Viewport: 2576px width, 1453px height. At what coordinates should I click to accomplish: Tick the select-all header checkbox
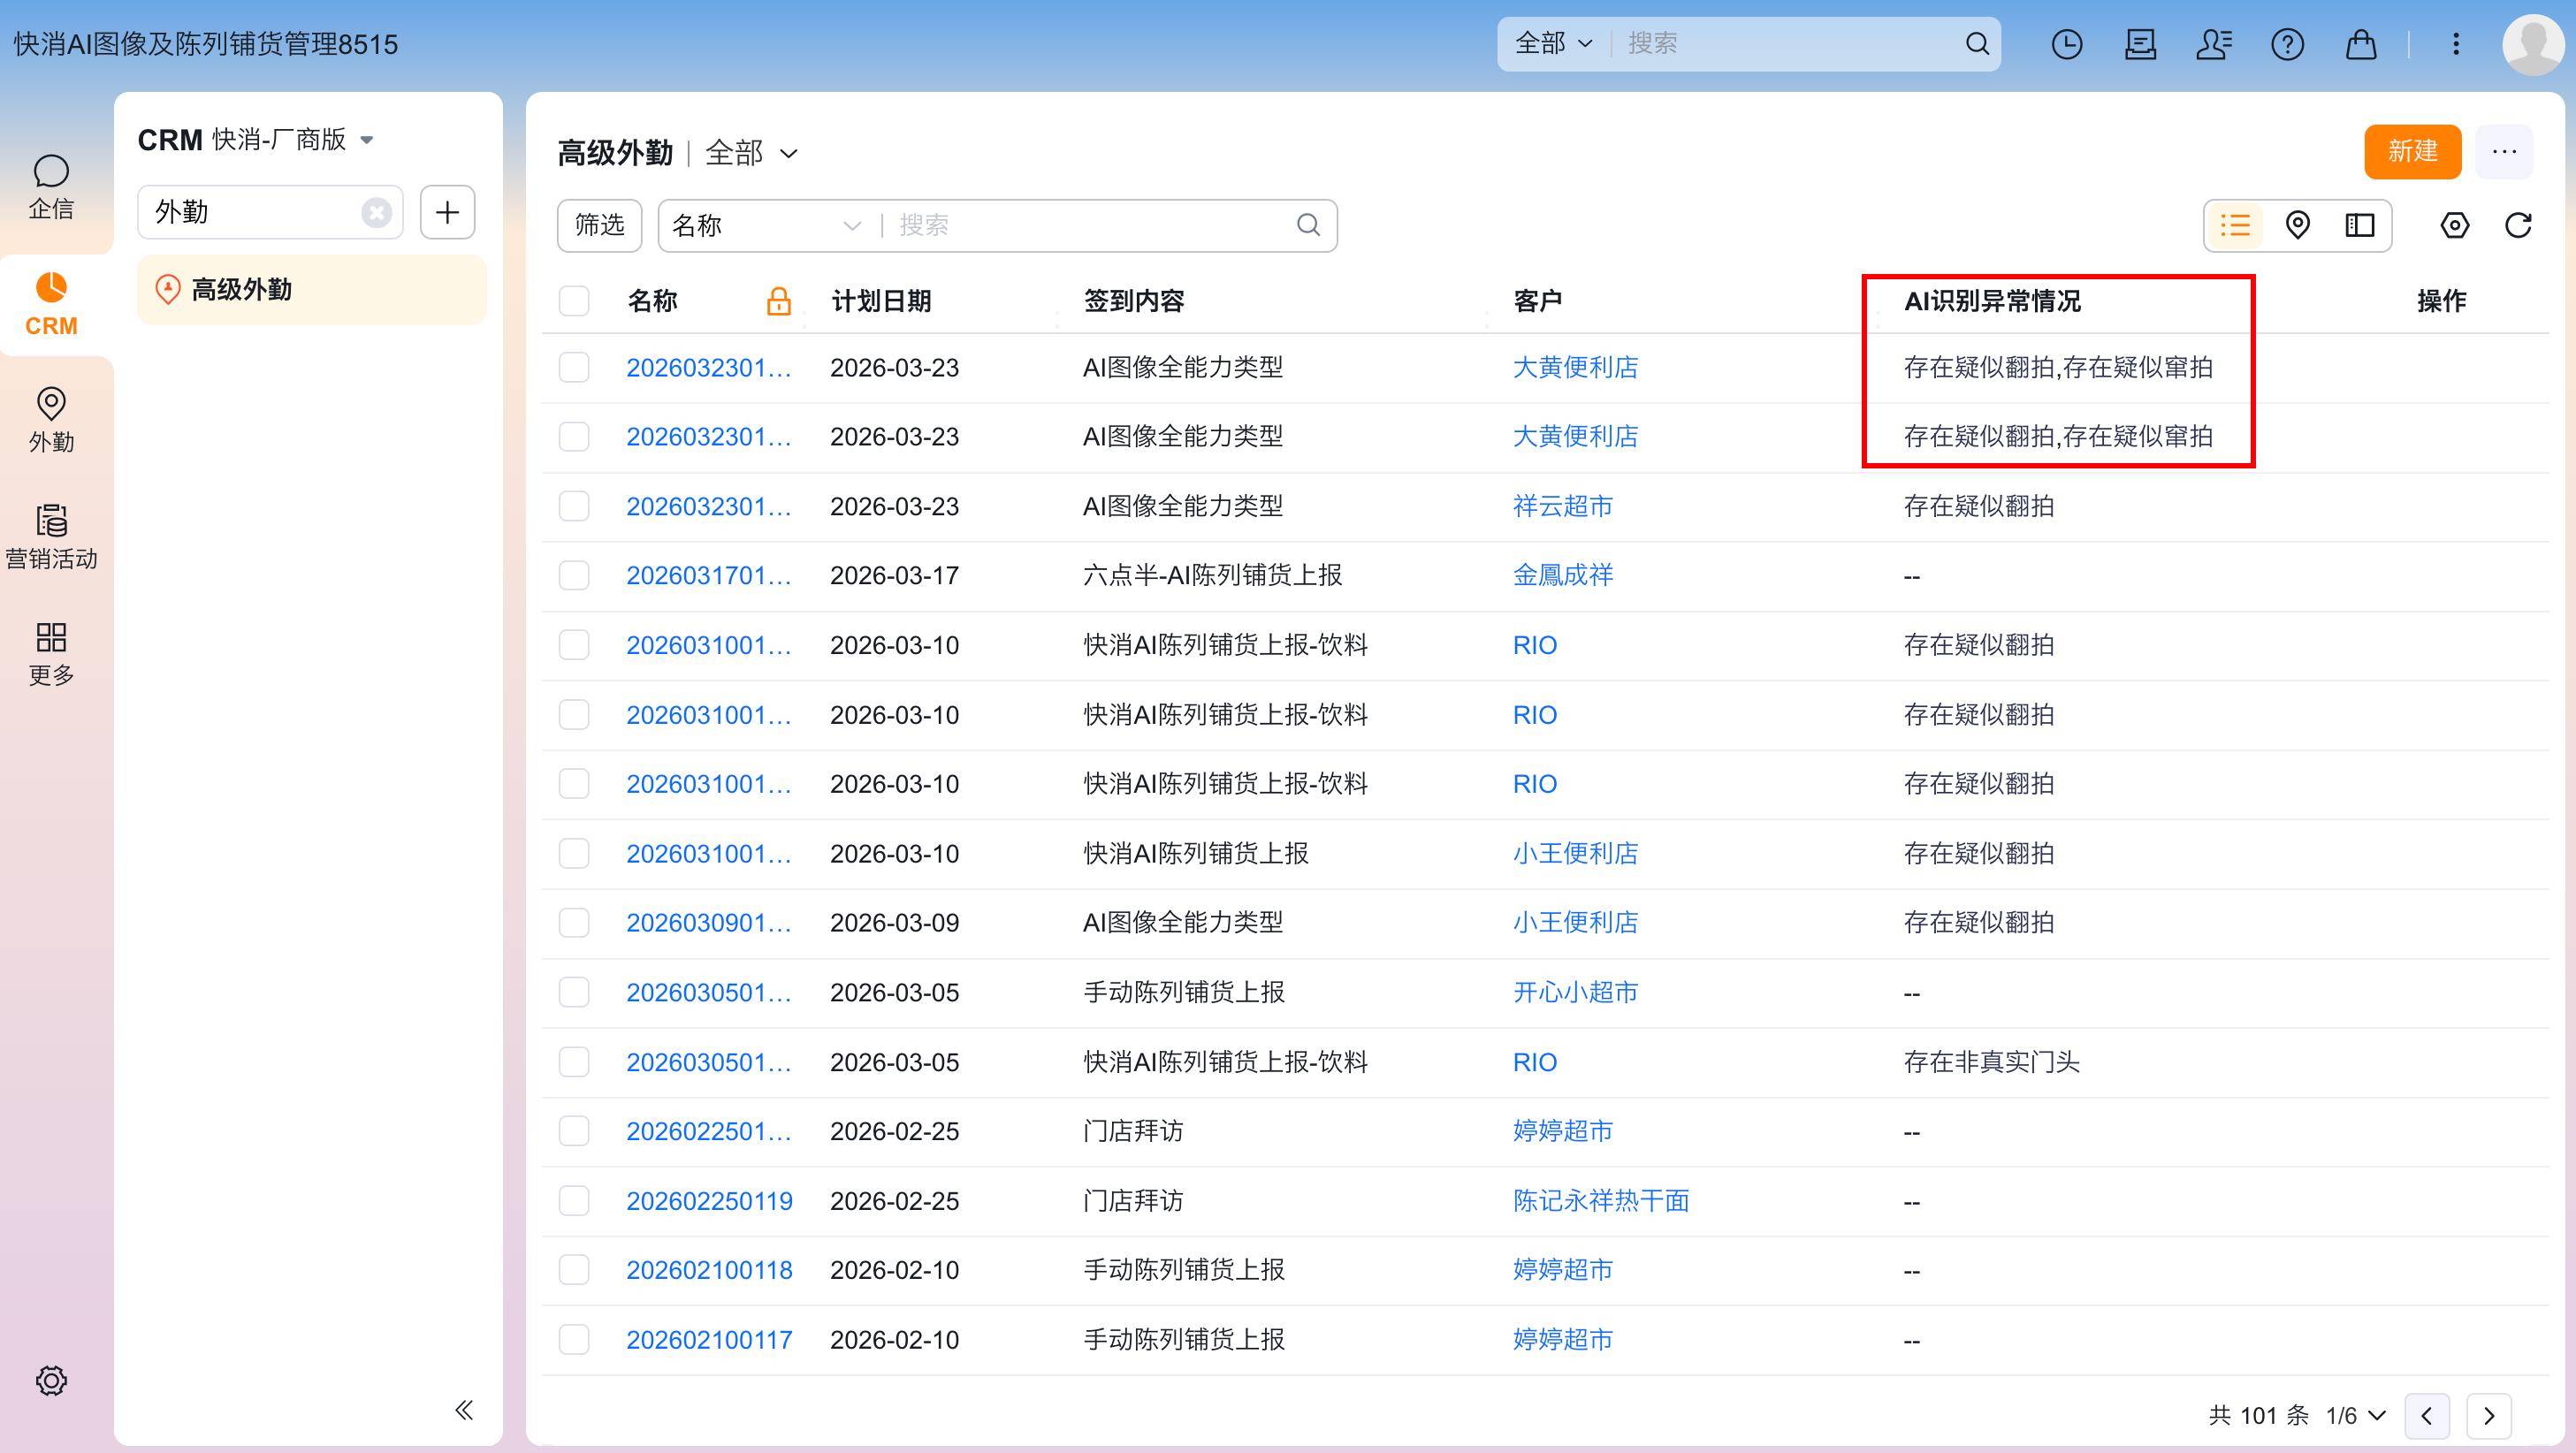[574, 301]
